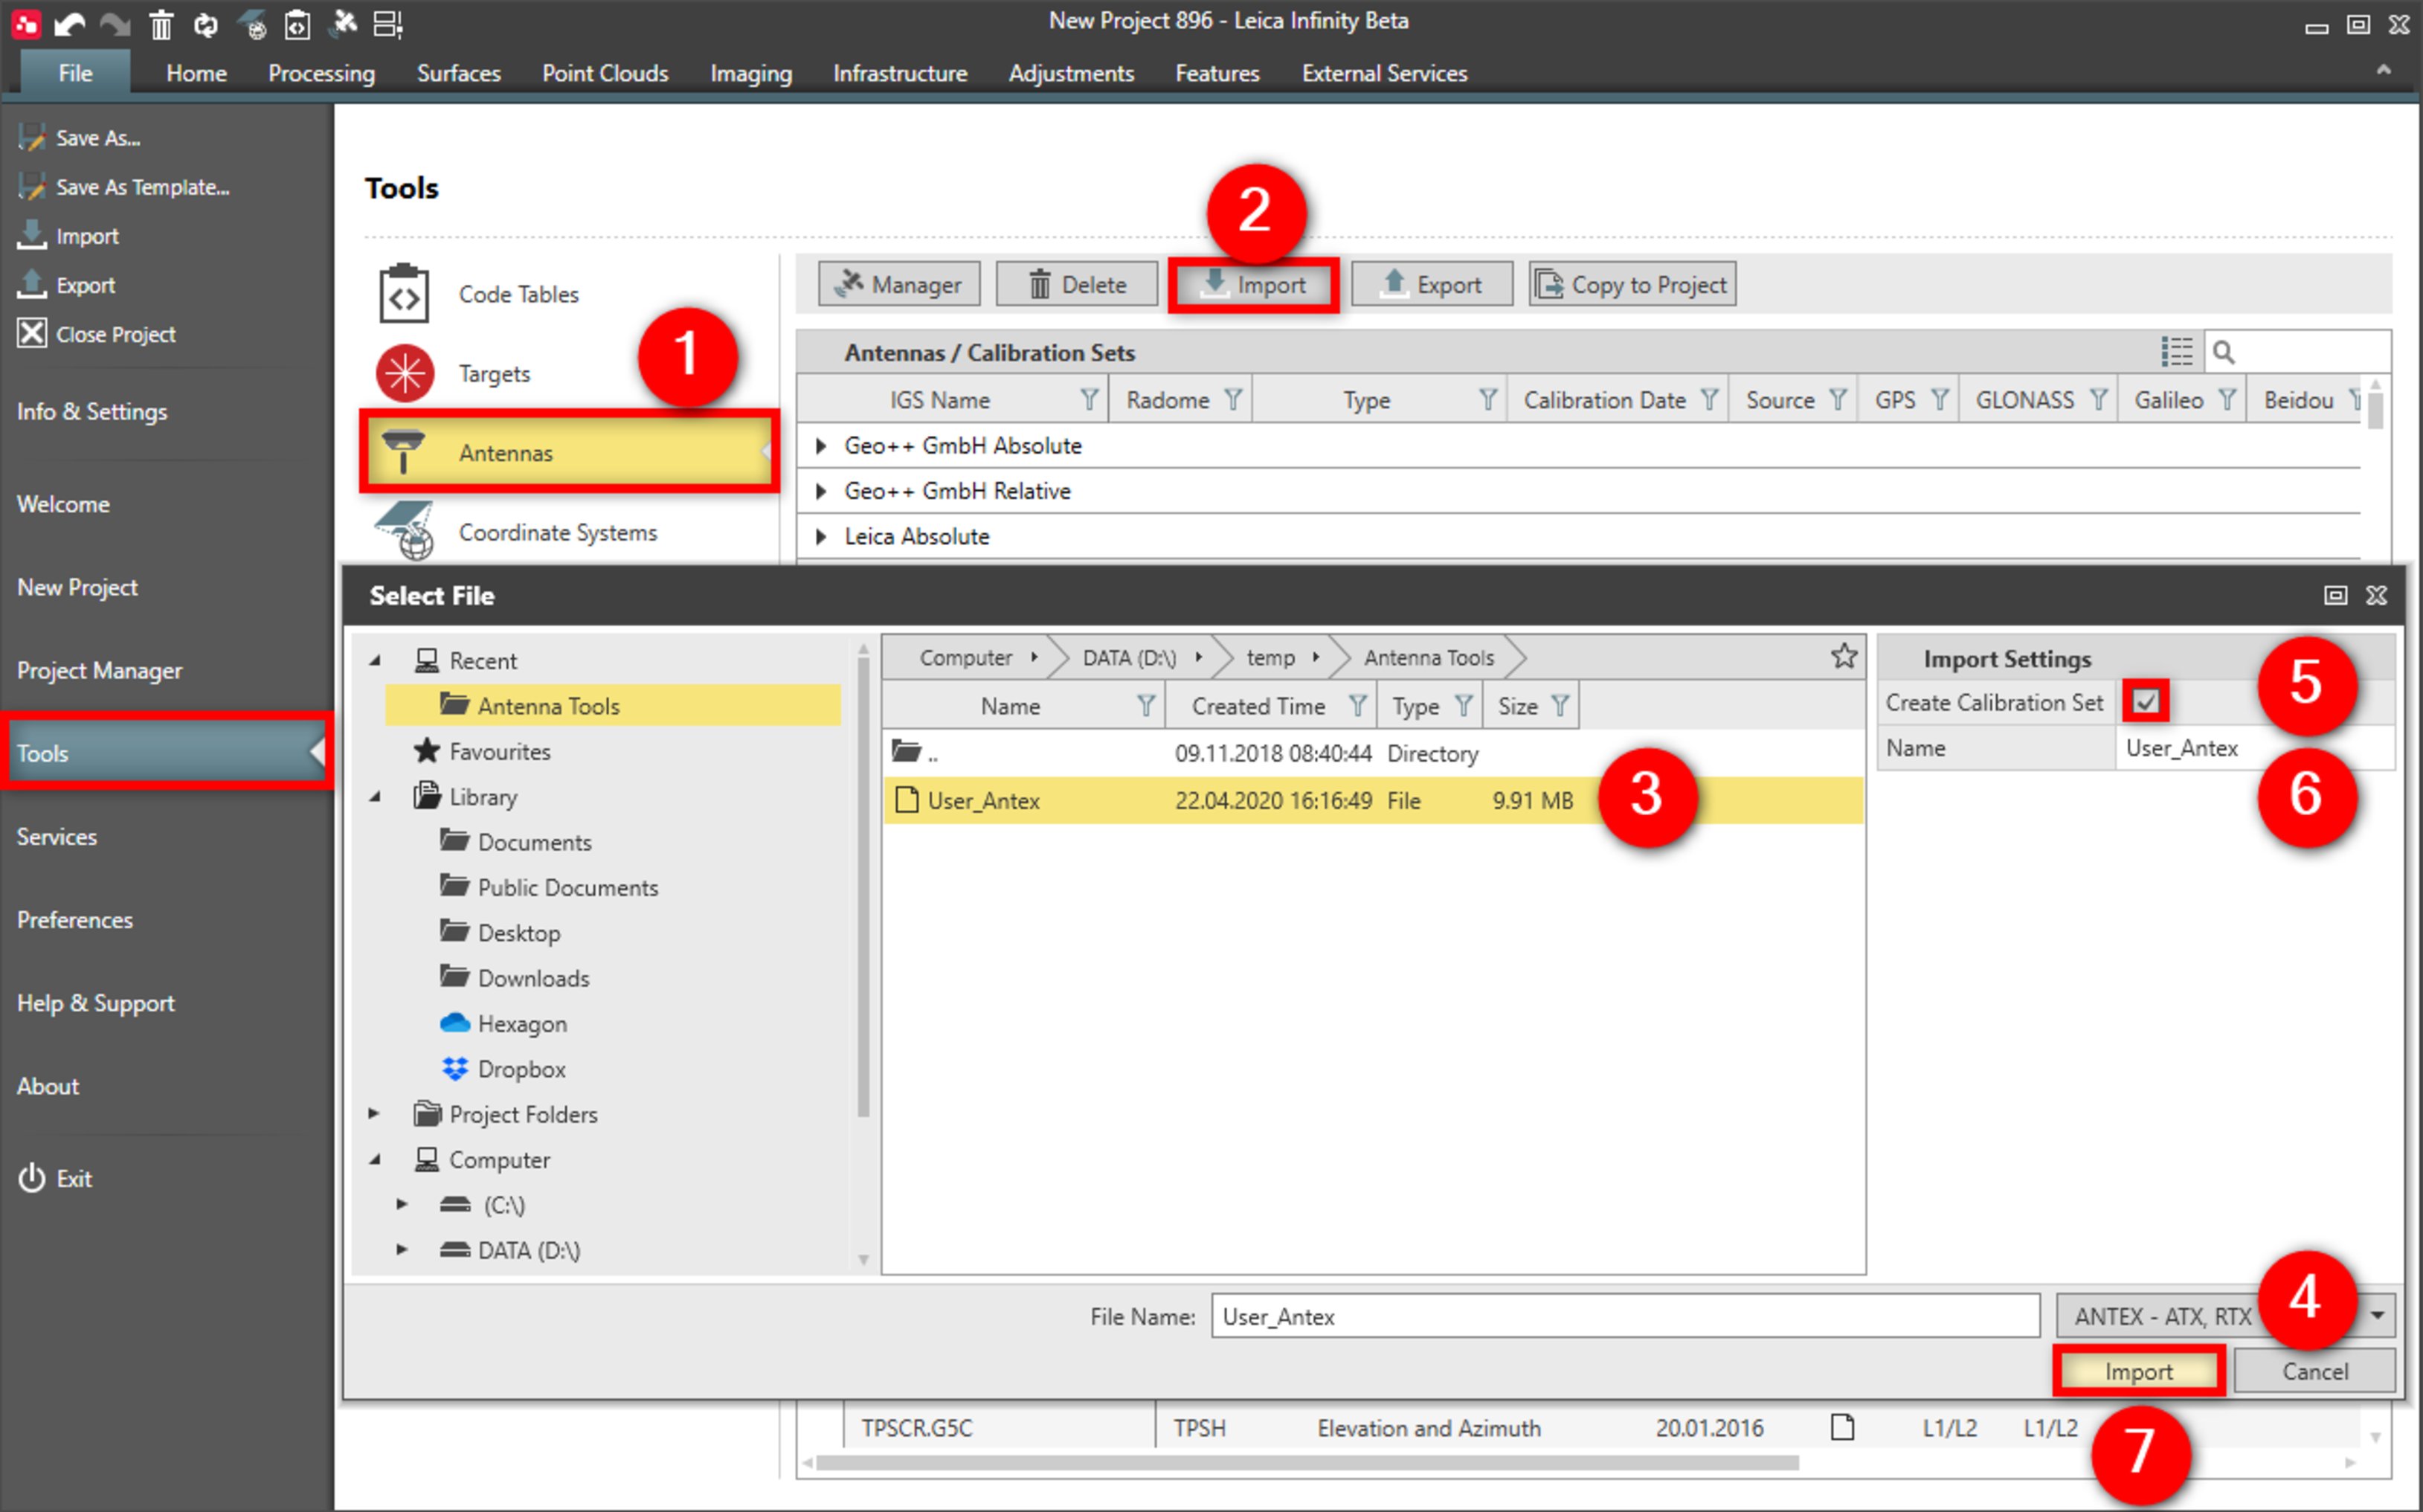This screenshot has width=2423, height=1512.
Task: Expand Geo++ GmbH Relative group
Action: point(820,491)
